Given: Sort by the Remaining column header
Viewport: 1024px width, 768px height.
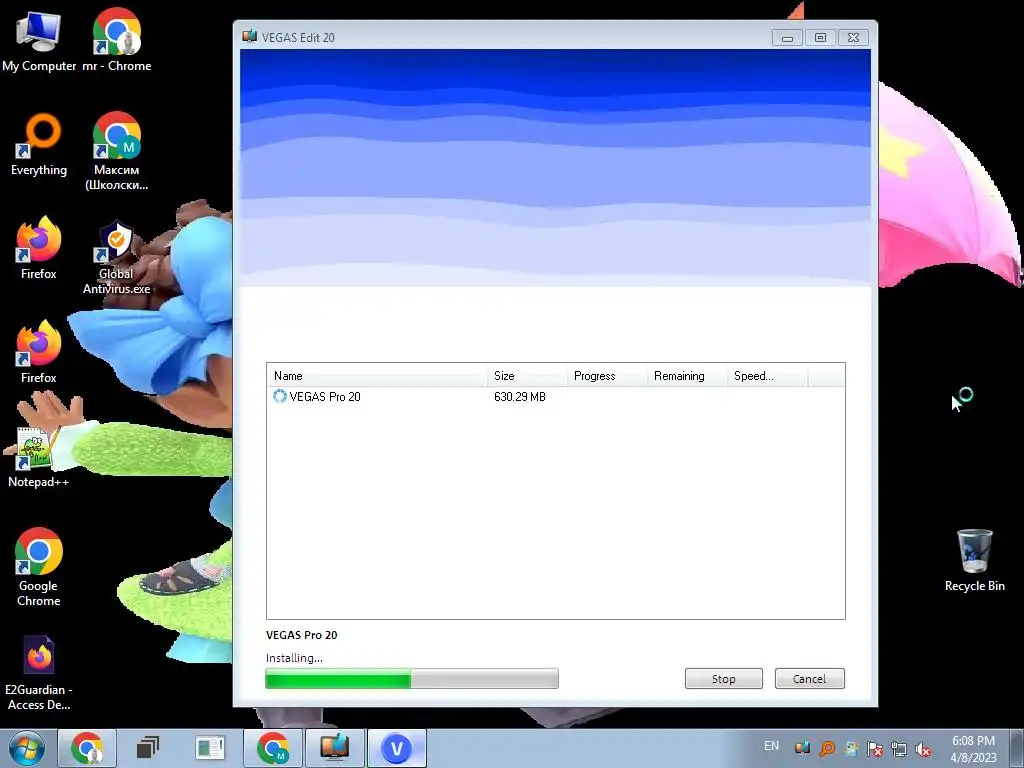Looking at the screenshot, I should (x=687, y=376).
